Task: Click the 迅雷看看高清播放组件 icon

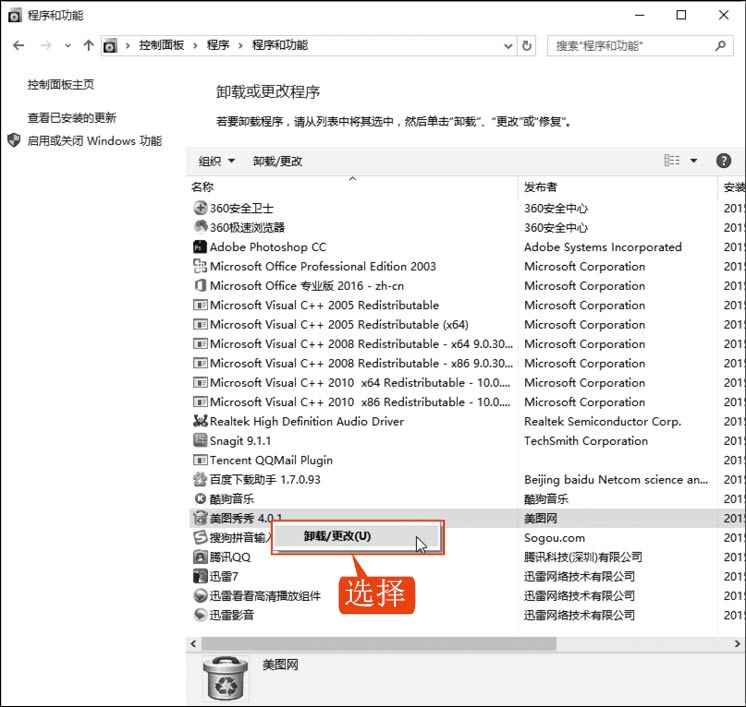Action: pyautogui.click(x=200, y=596)
